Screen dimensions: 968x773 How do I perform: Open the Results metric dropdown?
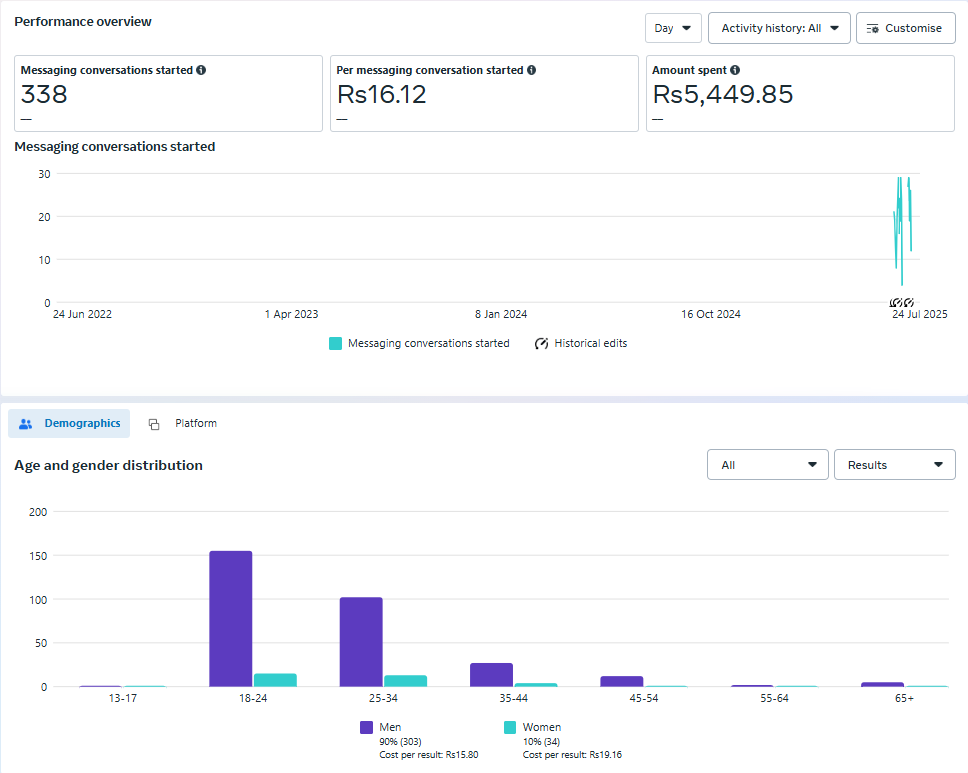coord(894,465)
